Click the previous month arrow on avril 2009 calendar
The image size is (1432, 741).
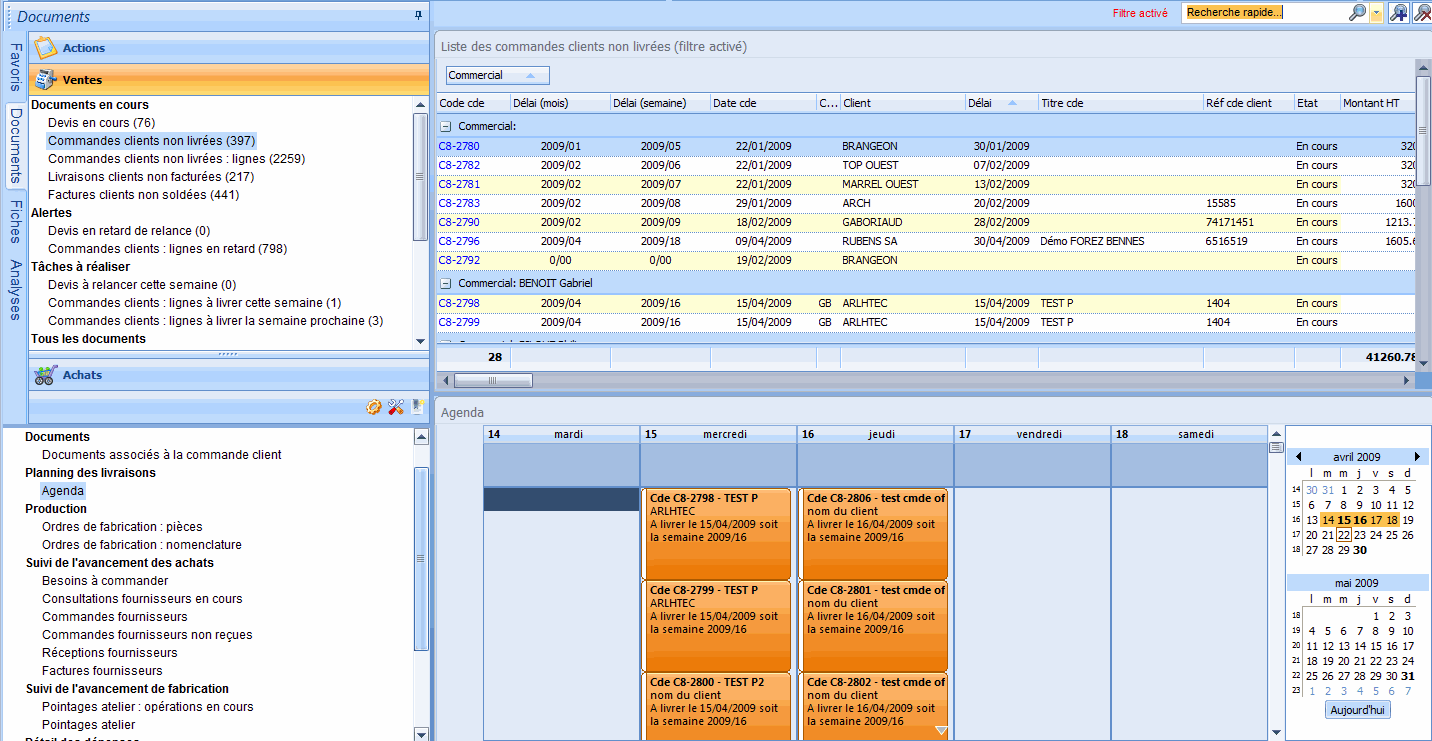point(1299,456)
